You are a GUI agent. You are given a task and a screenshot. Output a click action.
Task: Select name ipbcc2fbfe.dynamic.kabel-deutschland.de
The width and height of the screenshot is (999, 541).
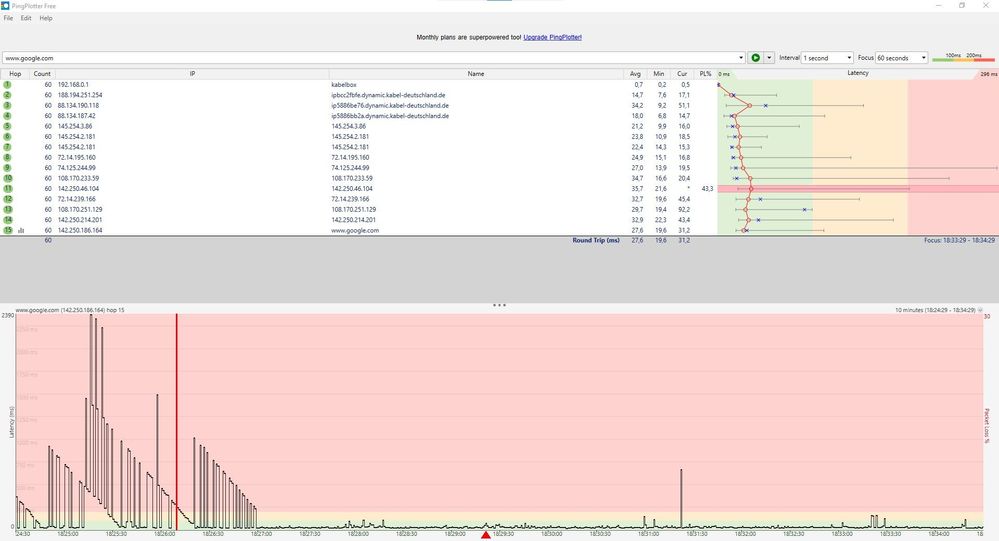(388, 95)
